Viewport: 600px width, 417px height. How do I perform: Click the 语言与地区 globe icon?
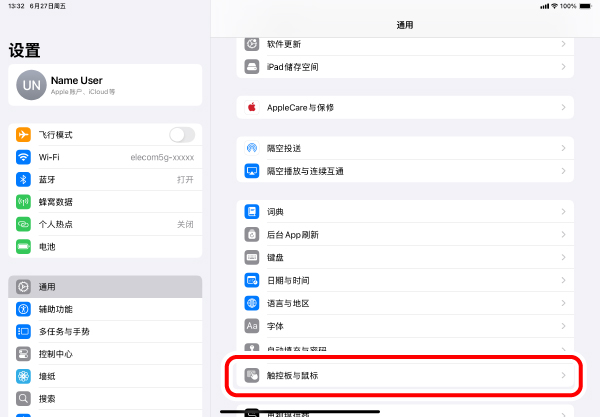coord(253,303)
